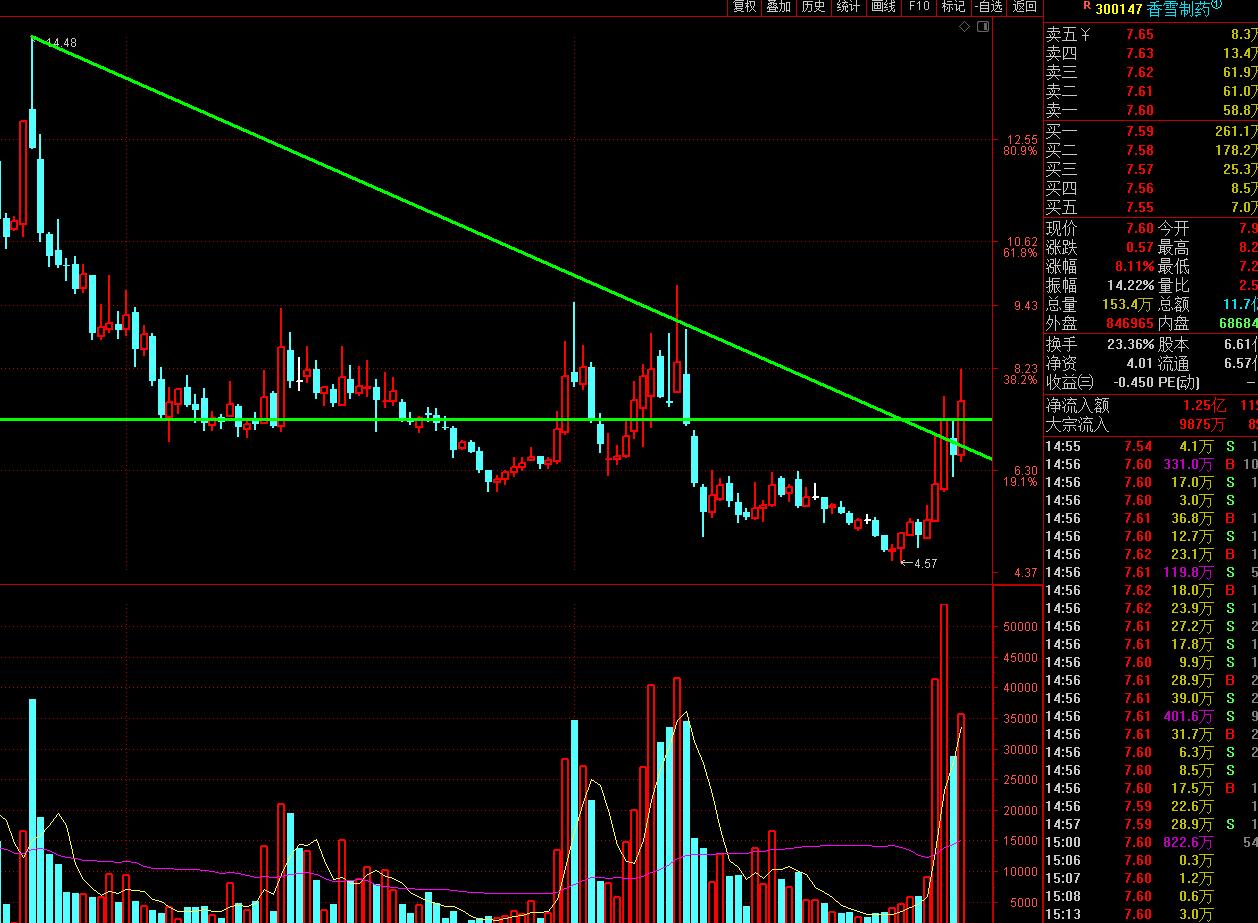Click the tallest red volume bar
Image resolution: width=1258 pixels, height=923 pixels.
(944, 763)
